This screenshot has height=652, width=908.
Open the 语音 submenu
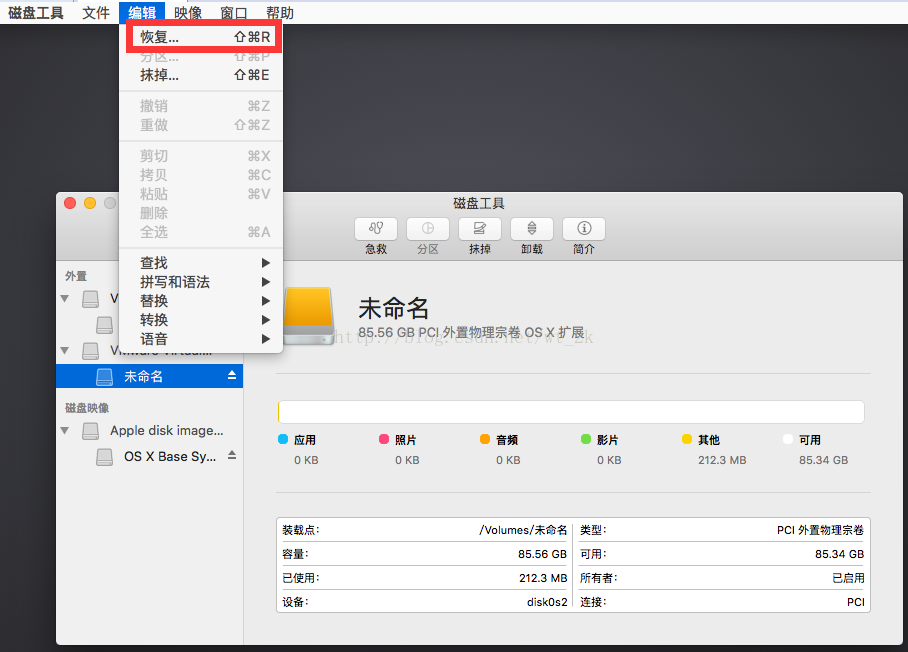click(x=201, y=339)
